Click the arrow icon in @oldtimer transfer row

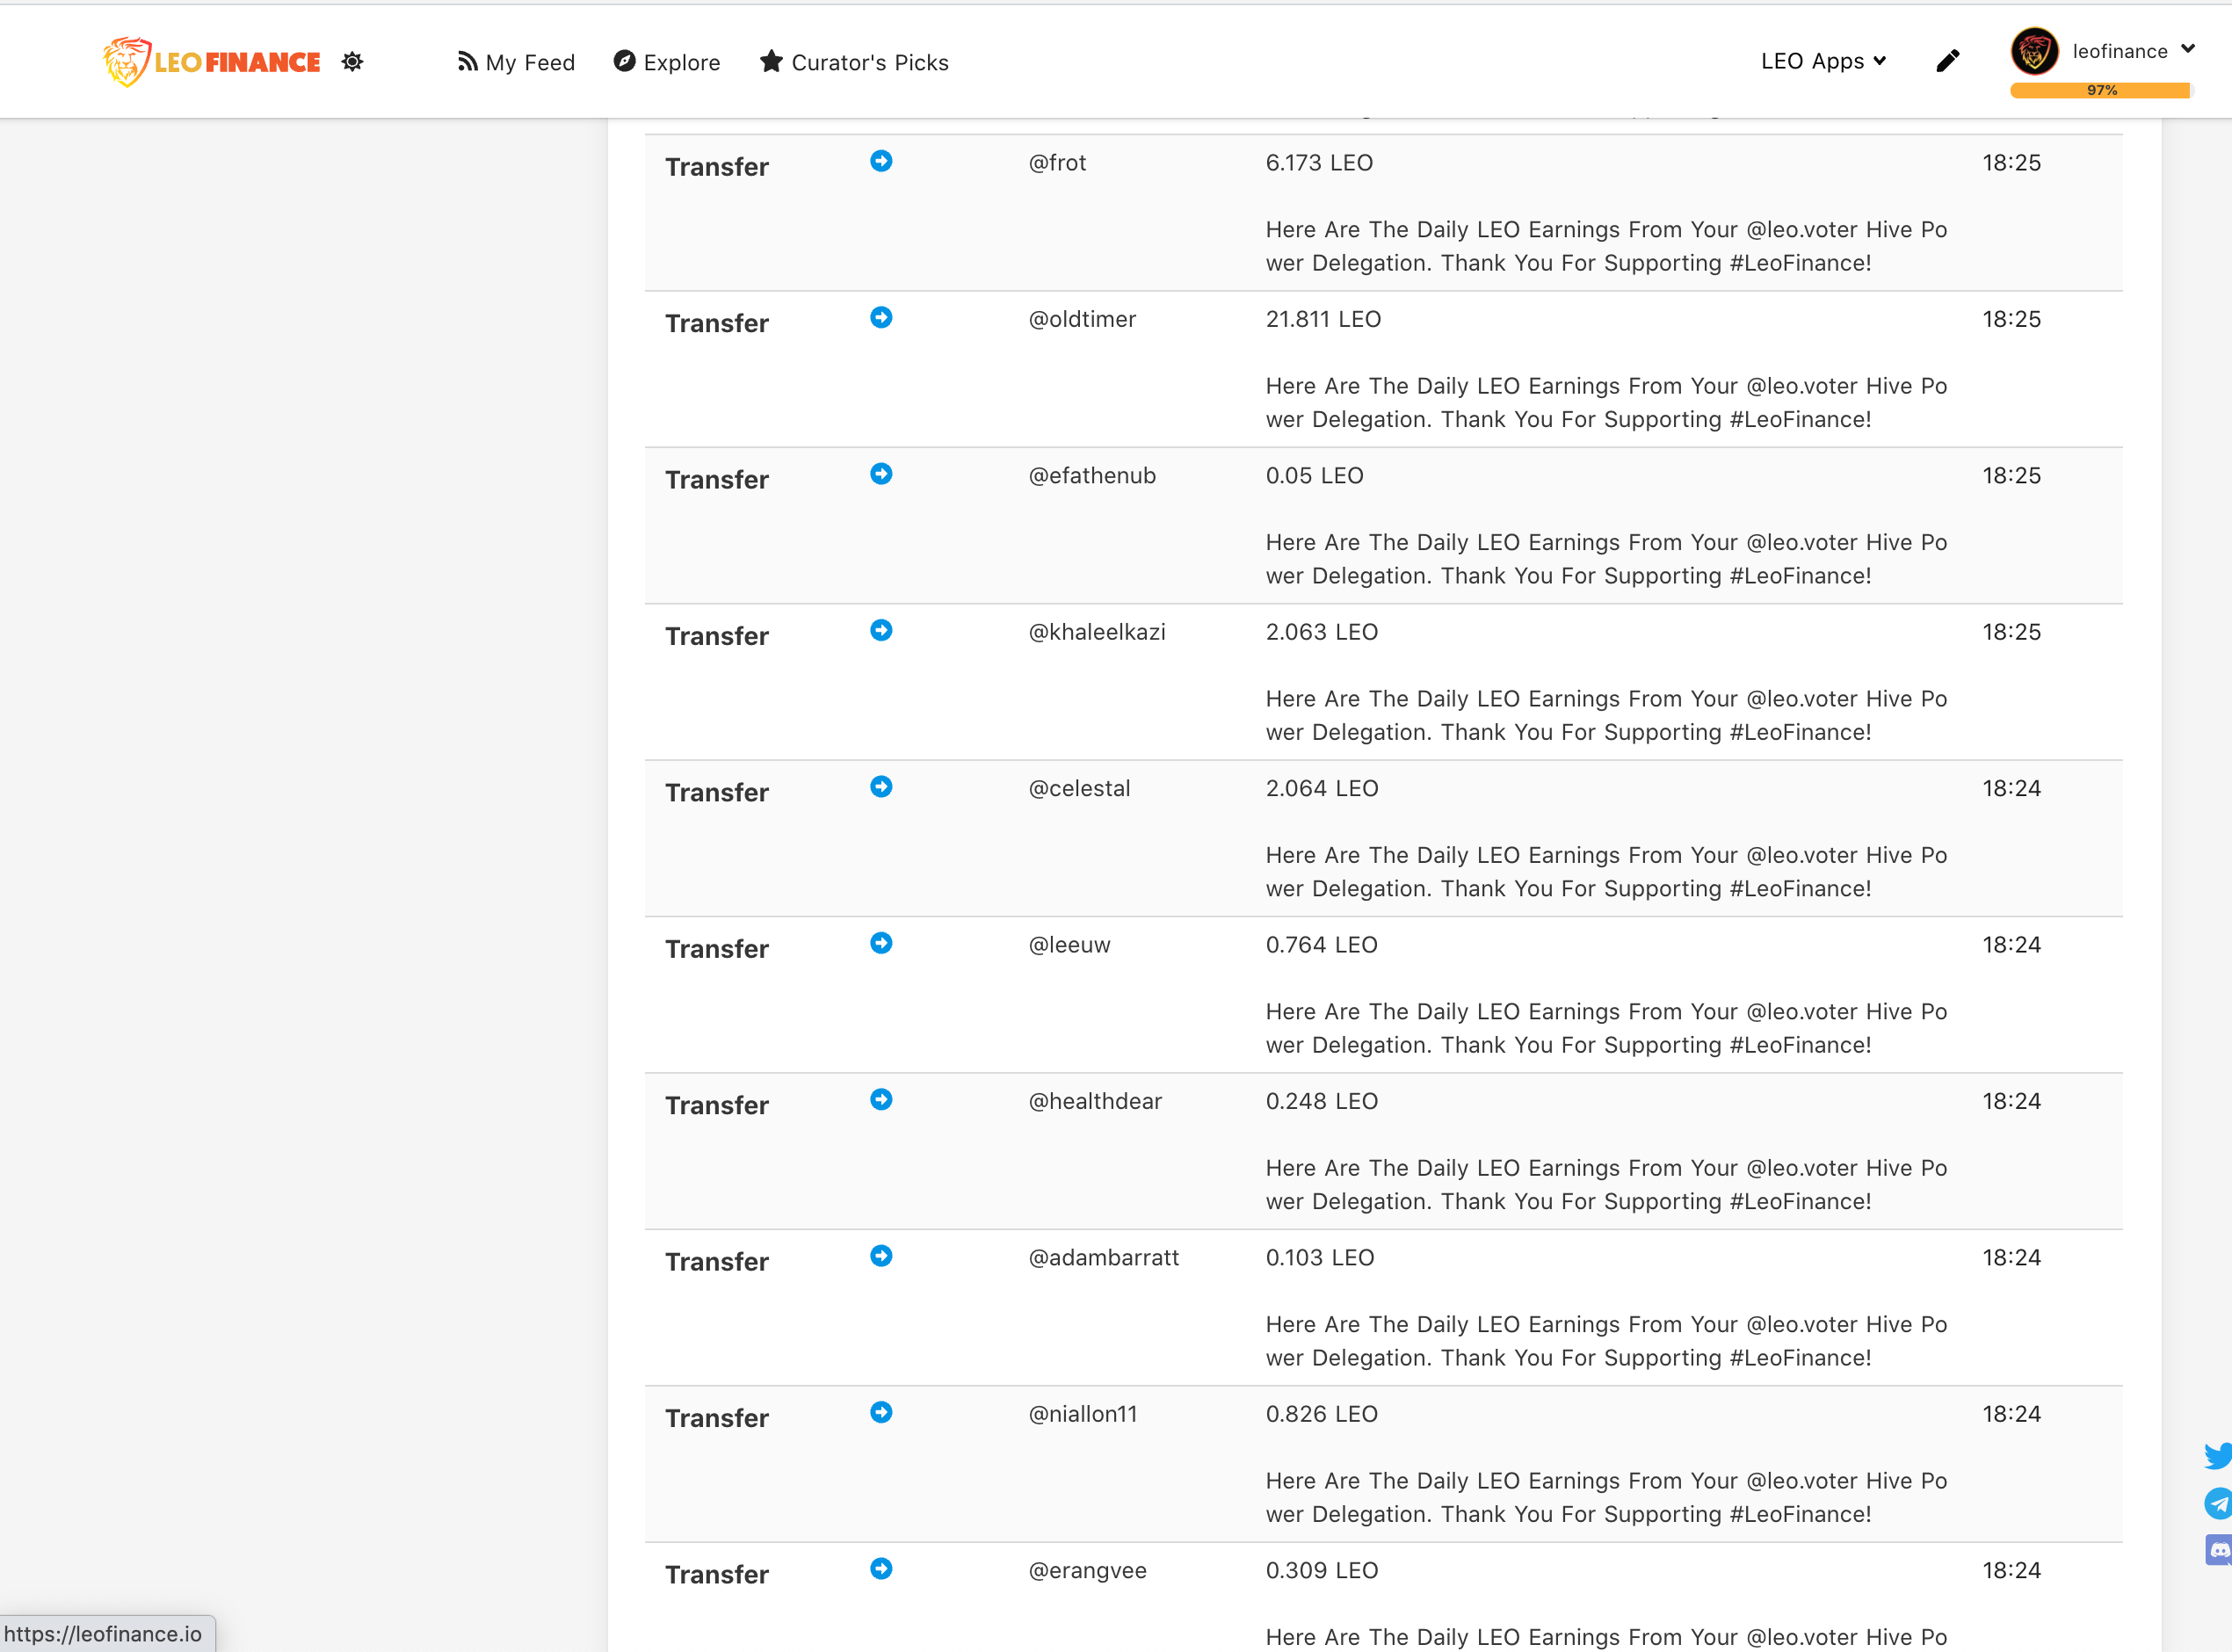pos(881,317)
